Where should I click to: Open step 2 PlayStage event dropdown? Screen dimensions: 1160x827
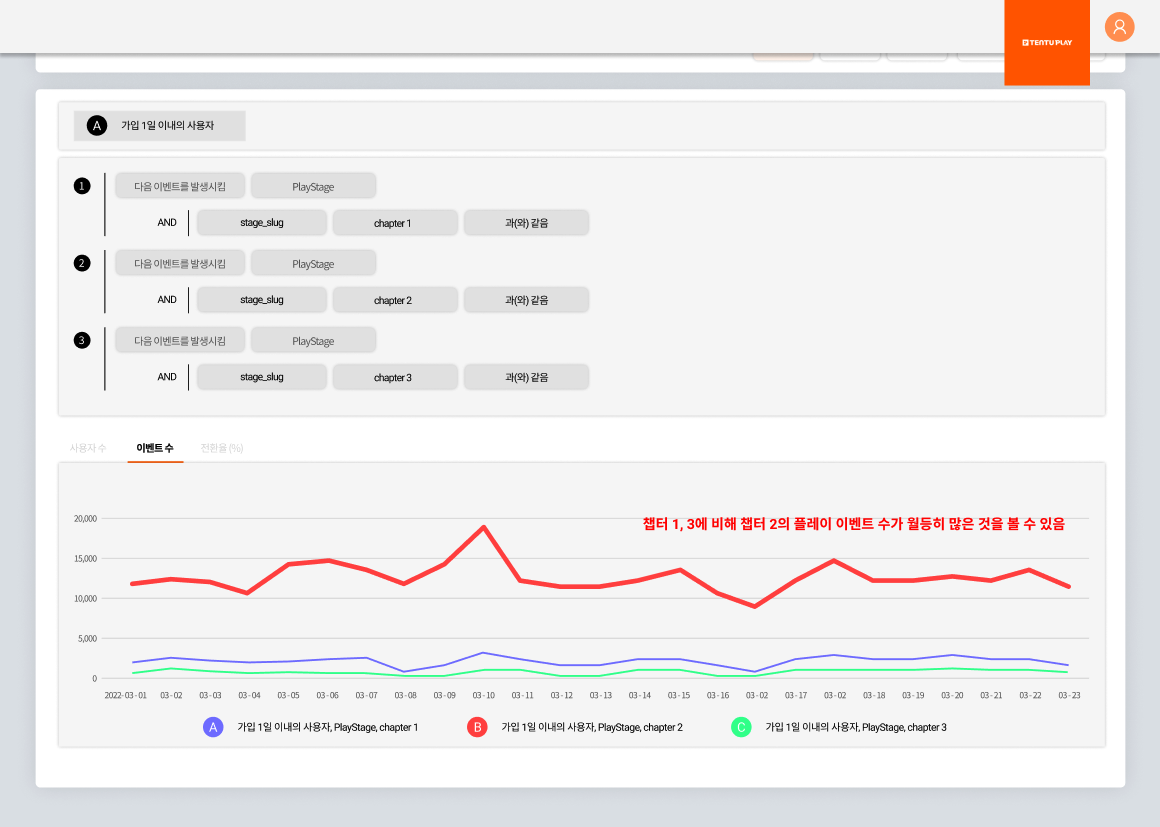pyautogui.click(x=313, y=263)
